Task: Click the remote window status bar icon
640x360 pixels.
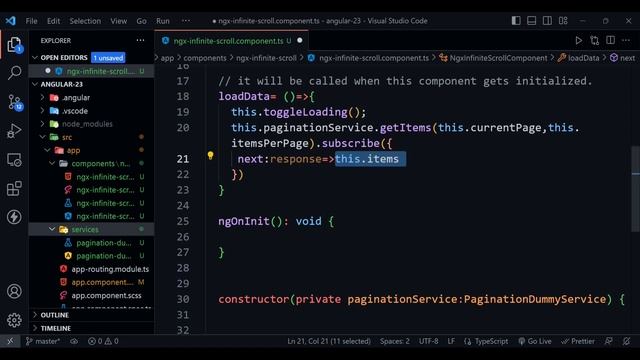Action: click(x=10, y=341)
